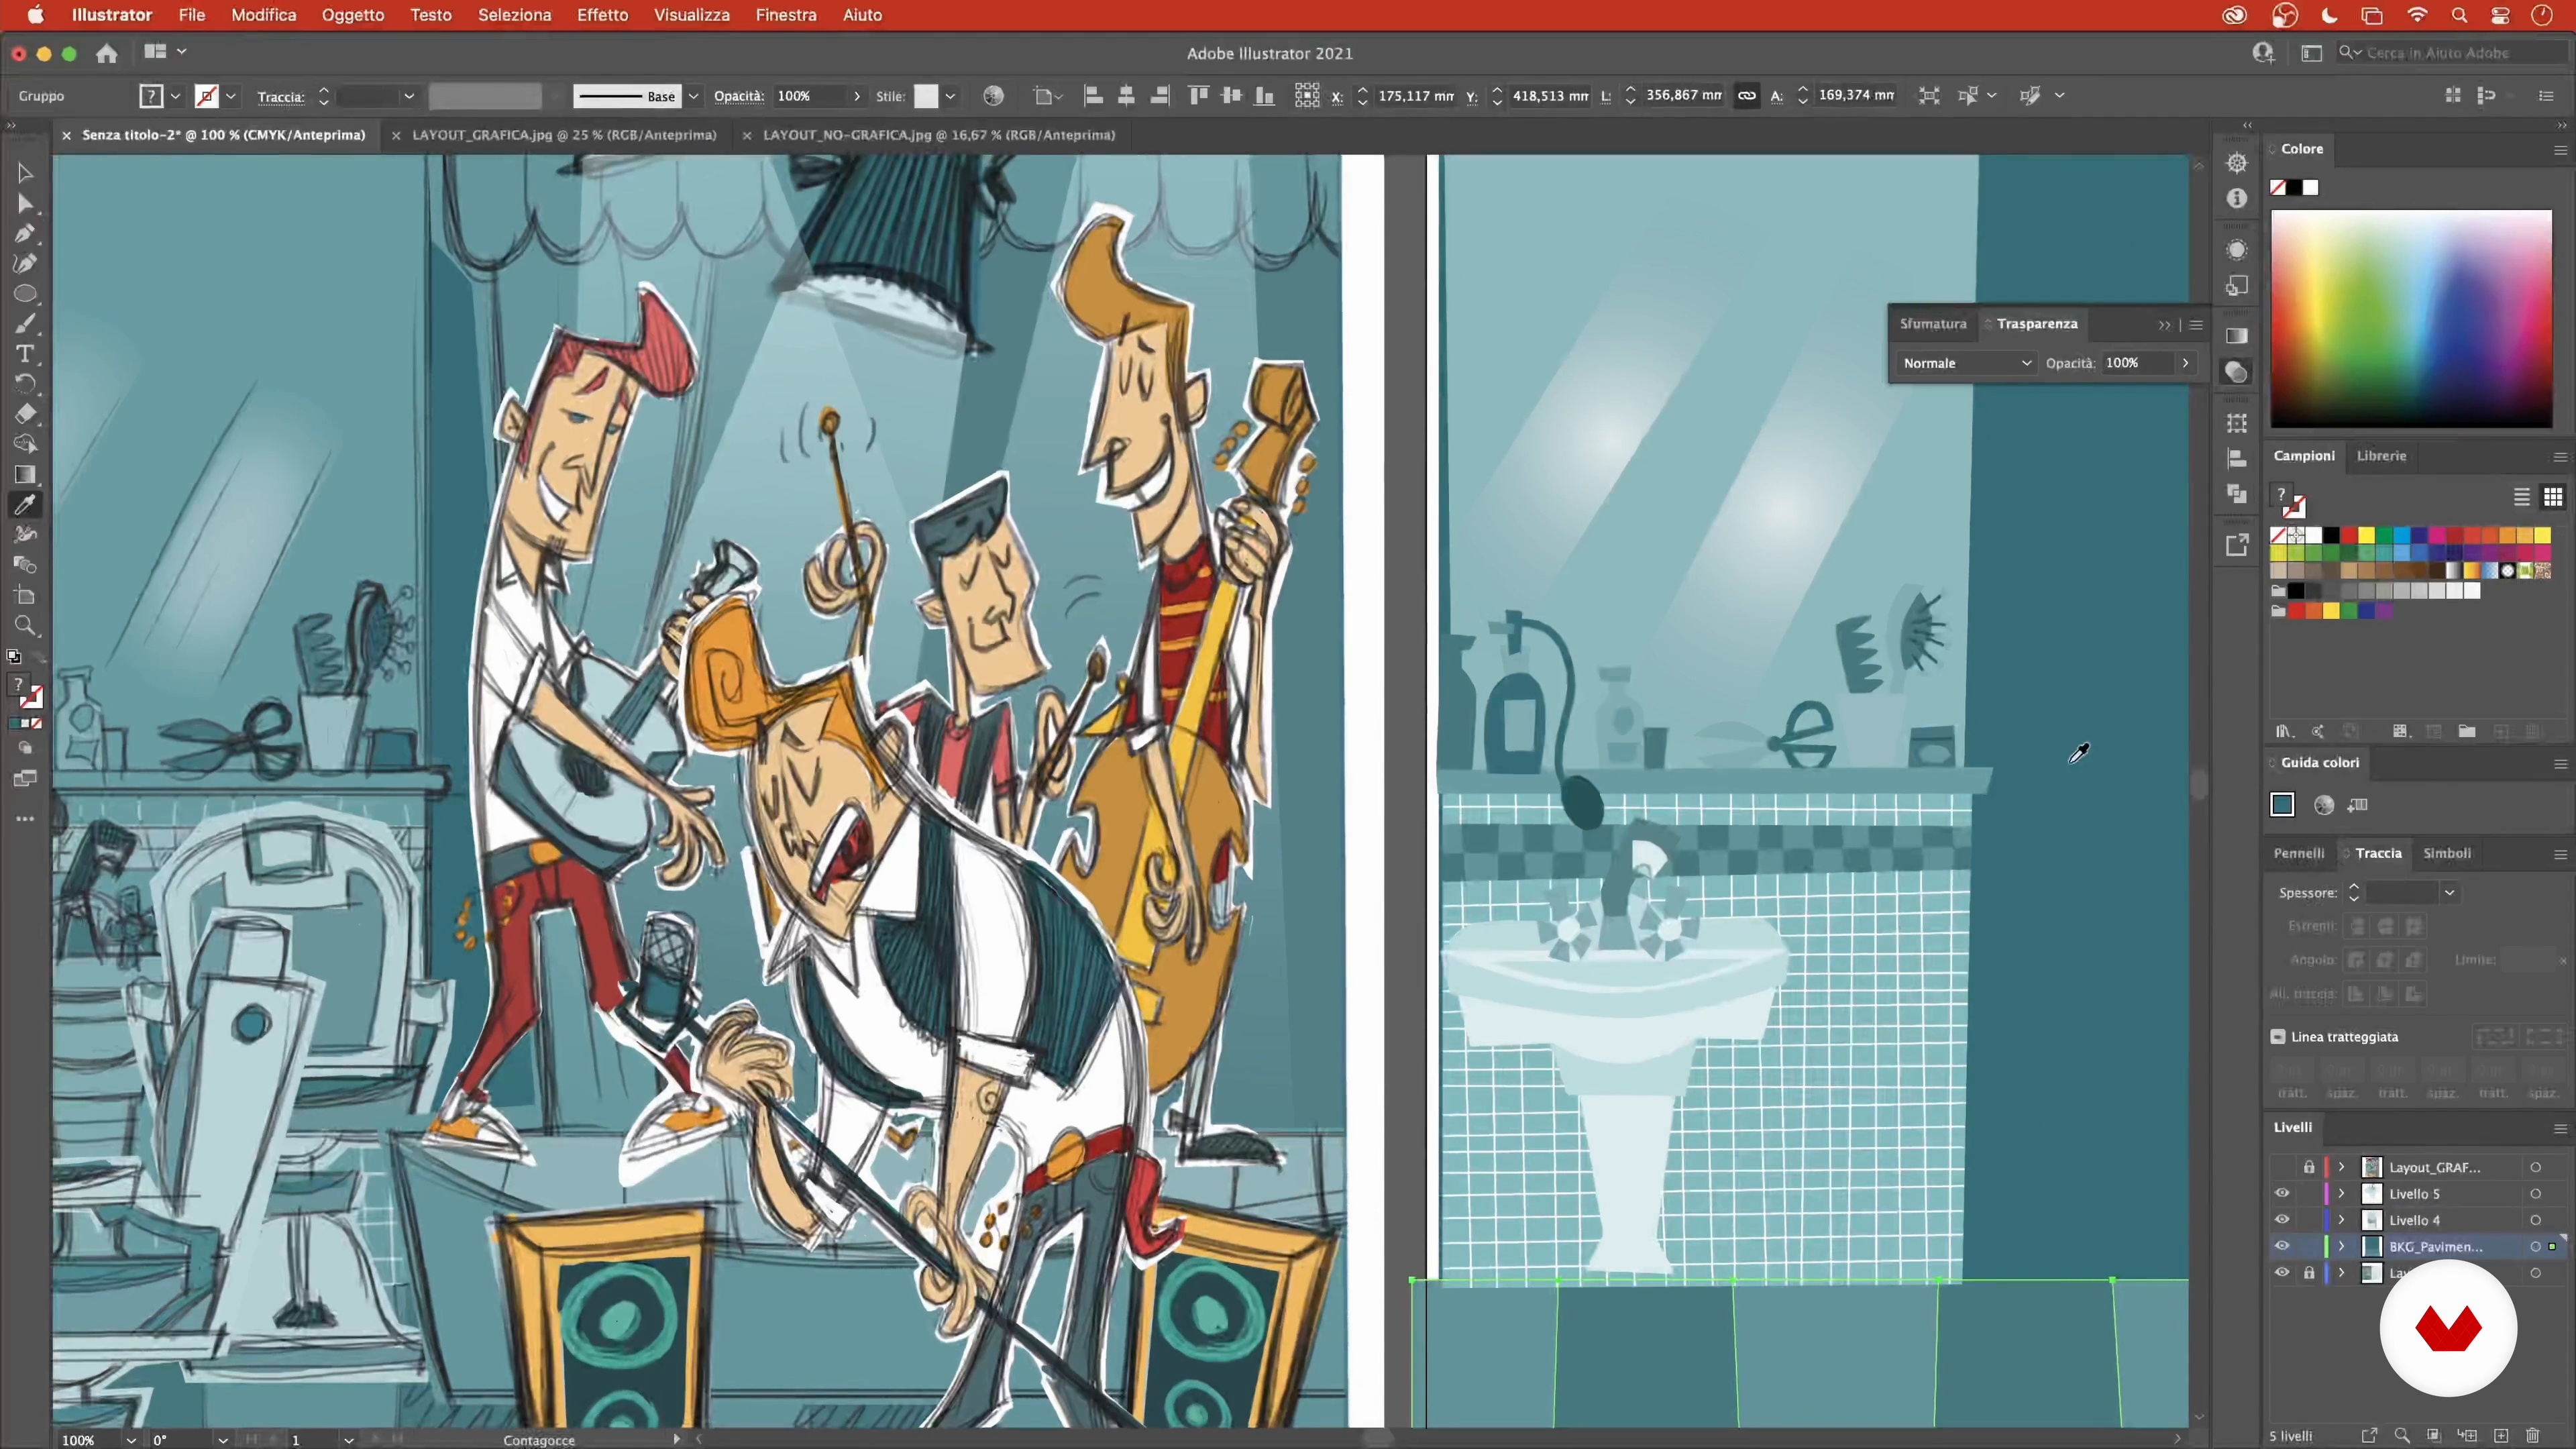Screen dimensions: 2576x1449
Task: Switch to the Sfumatura panel tab
Action: pos(1933,324)
